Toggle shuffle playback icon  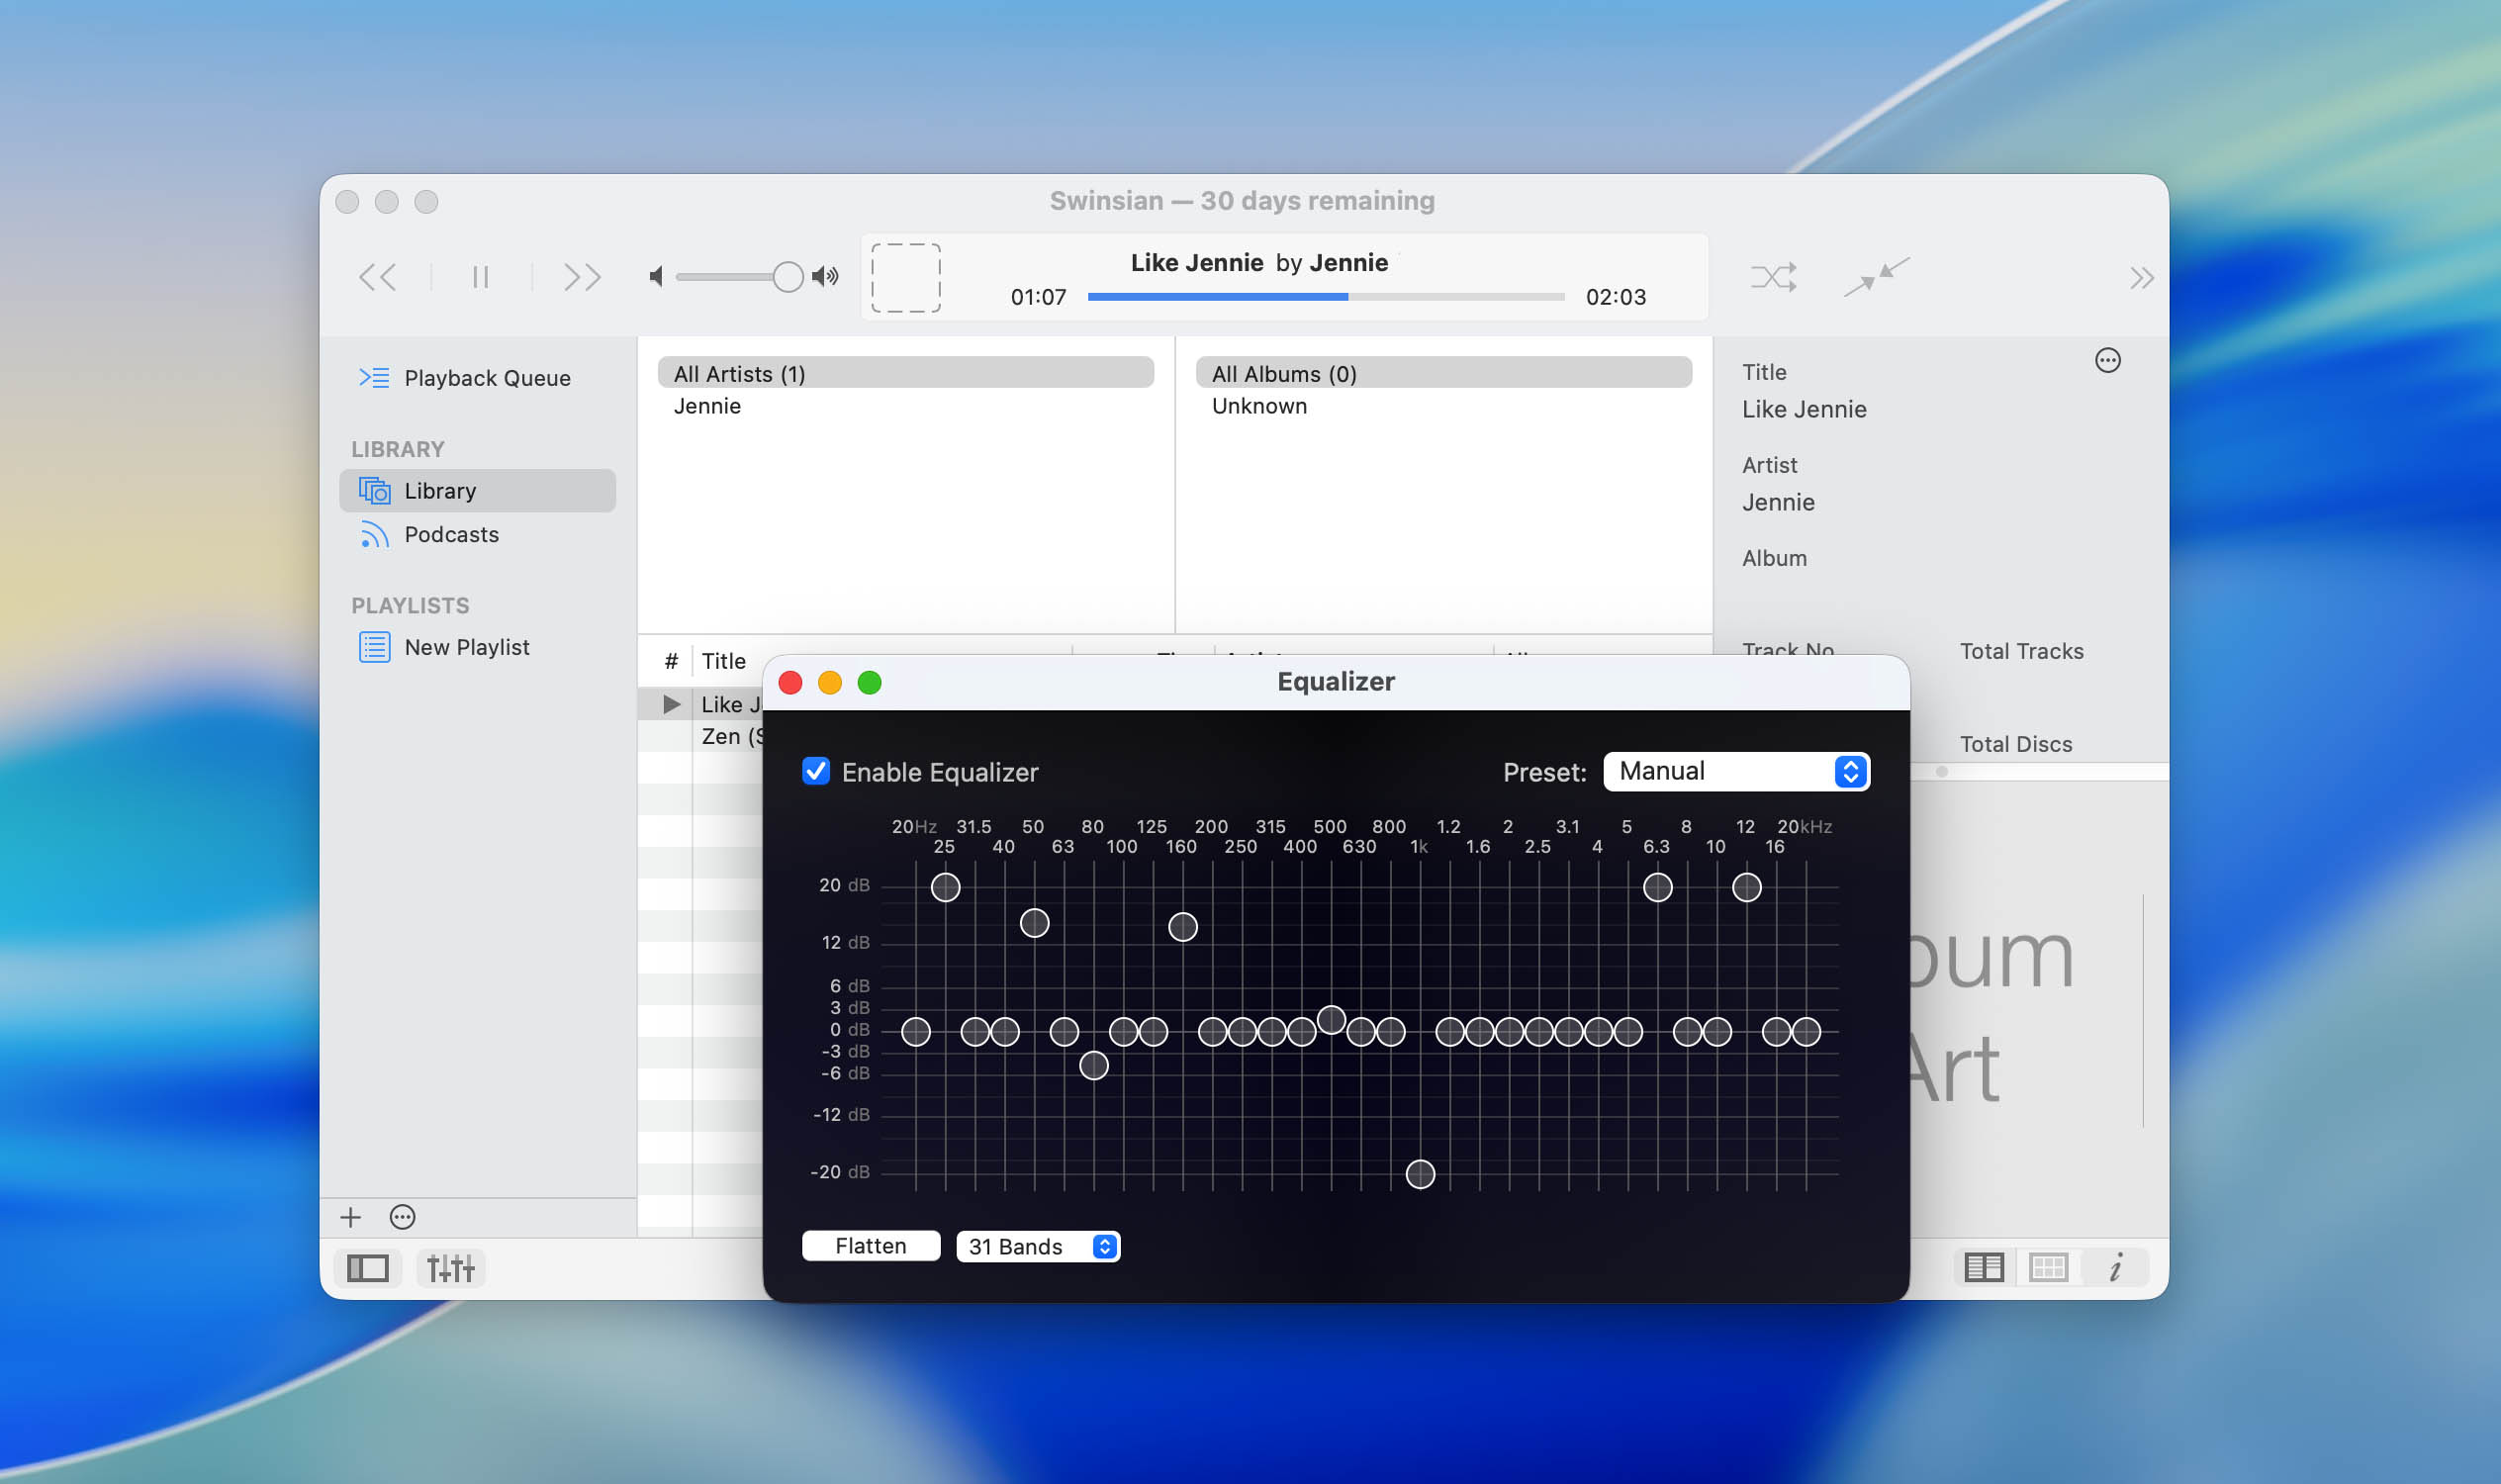pos(1773,277)
